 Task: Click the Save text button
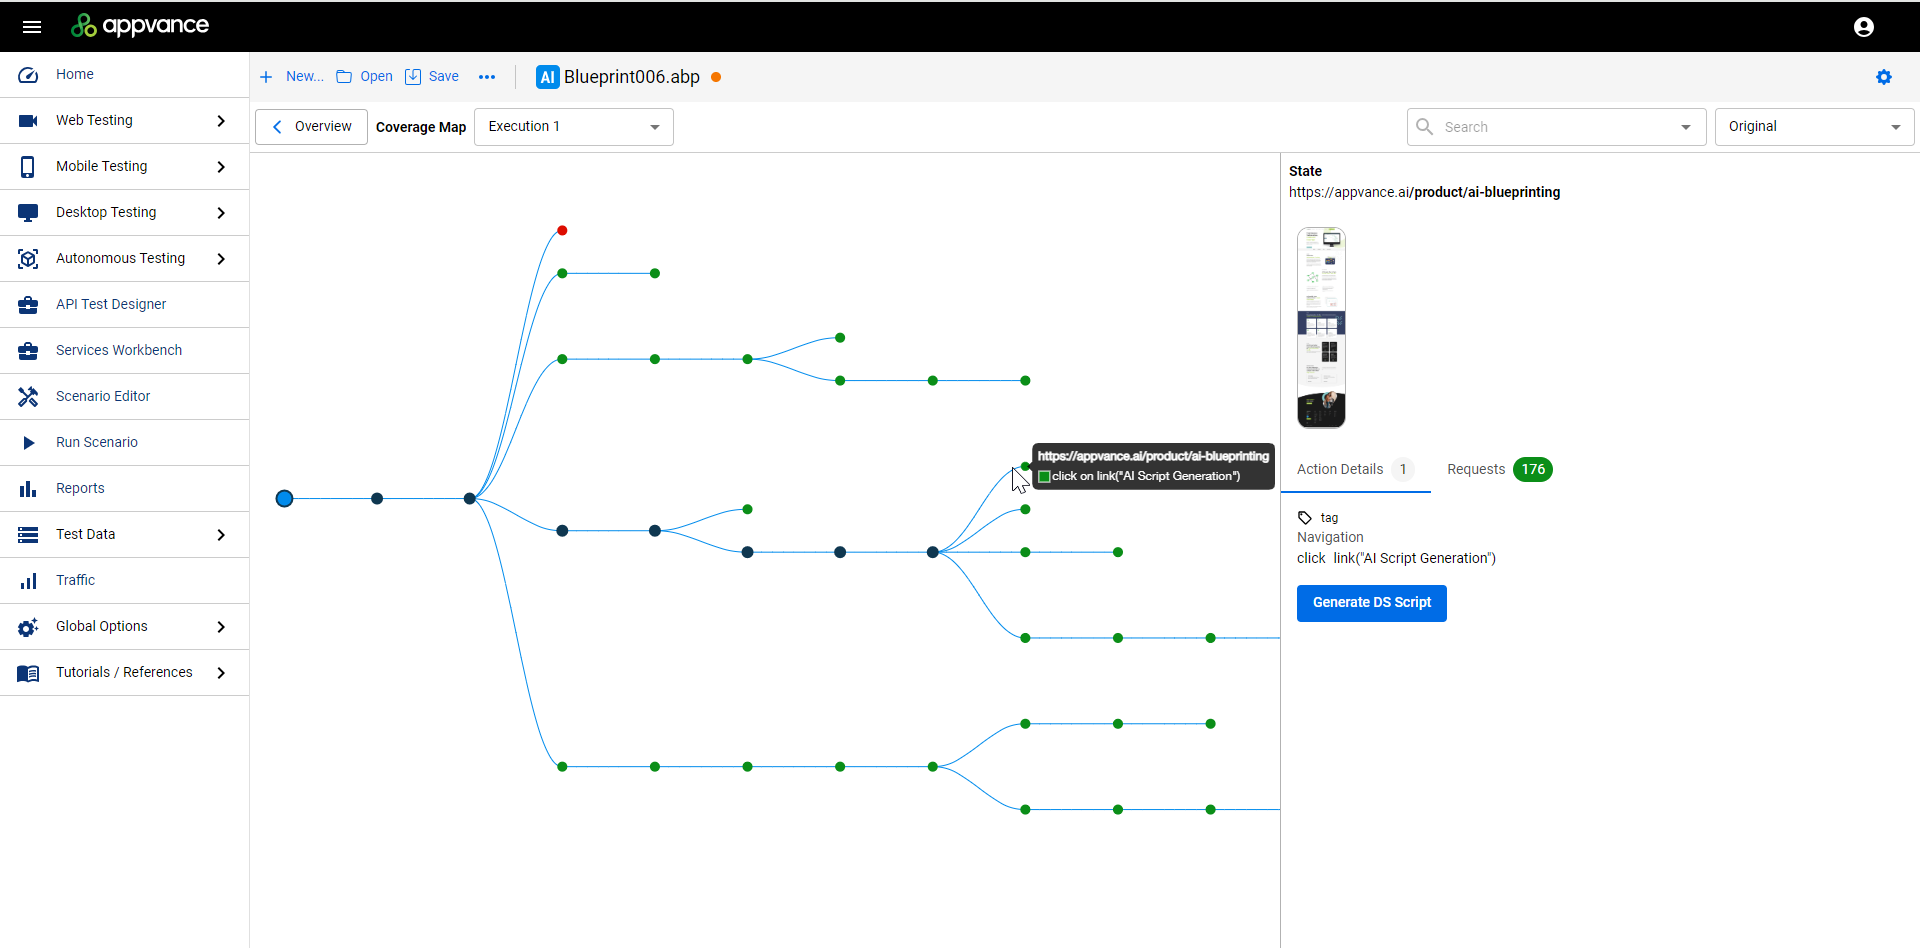point(444,77)
